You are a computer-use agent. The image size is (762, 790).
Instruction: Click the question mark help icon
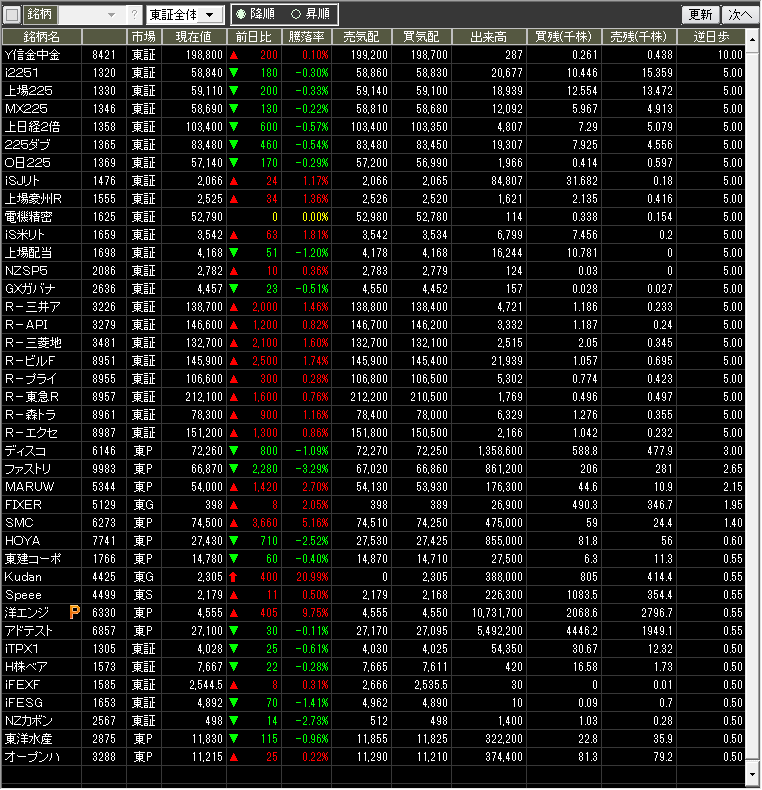coord(135,15)
